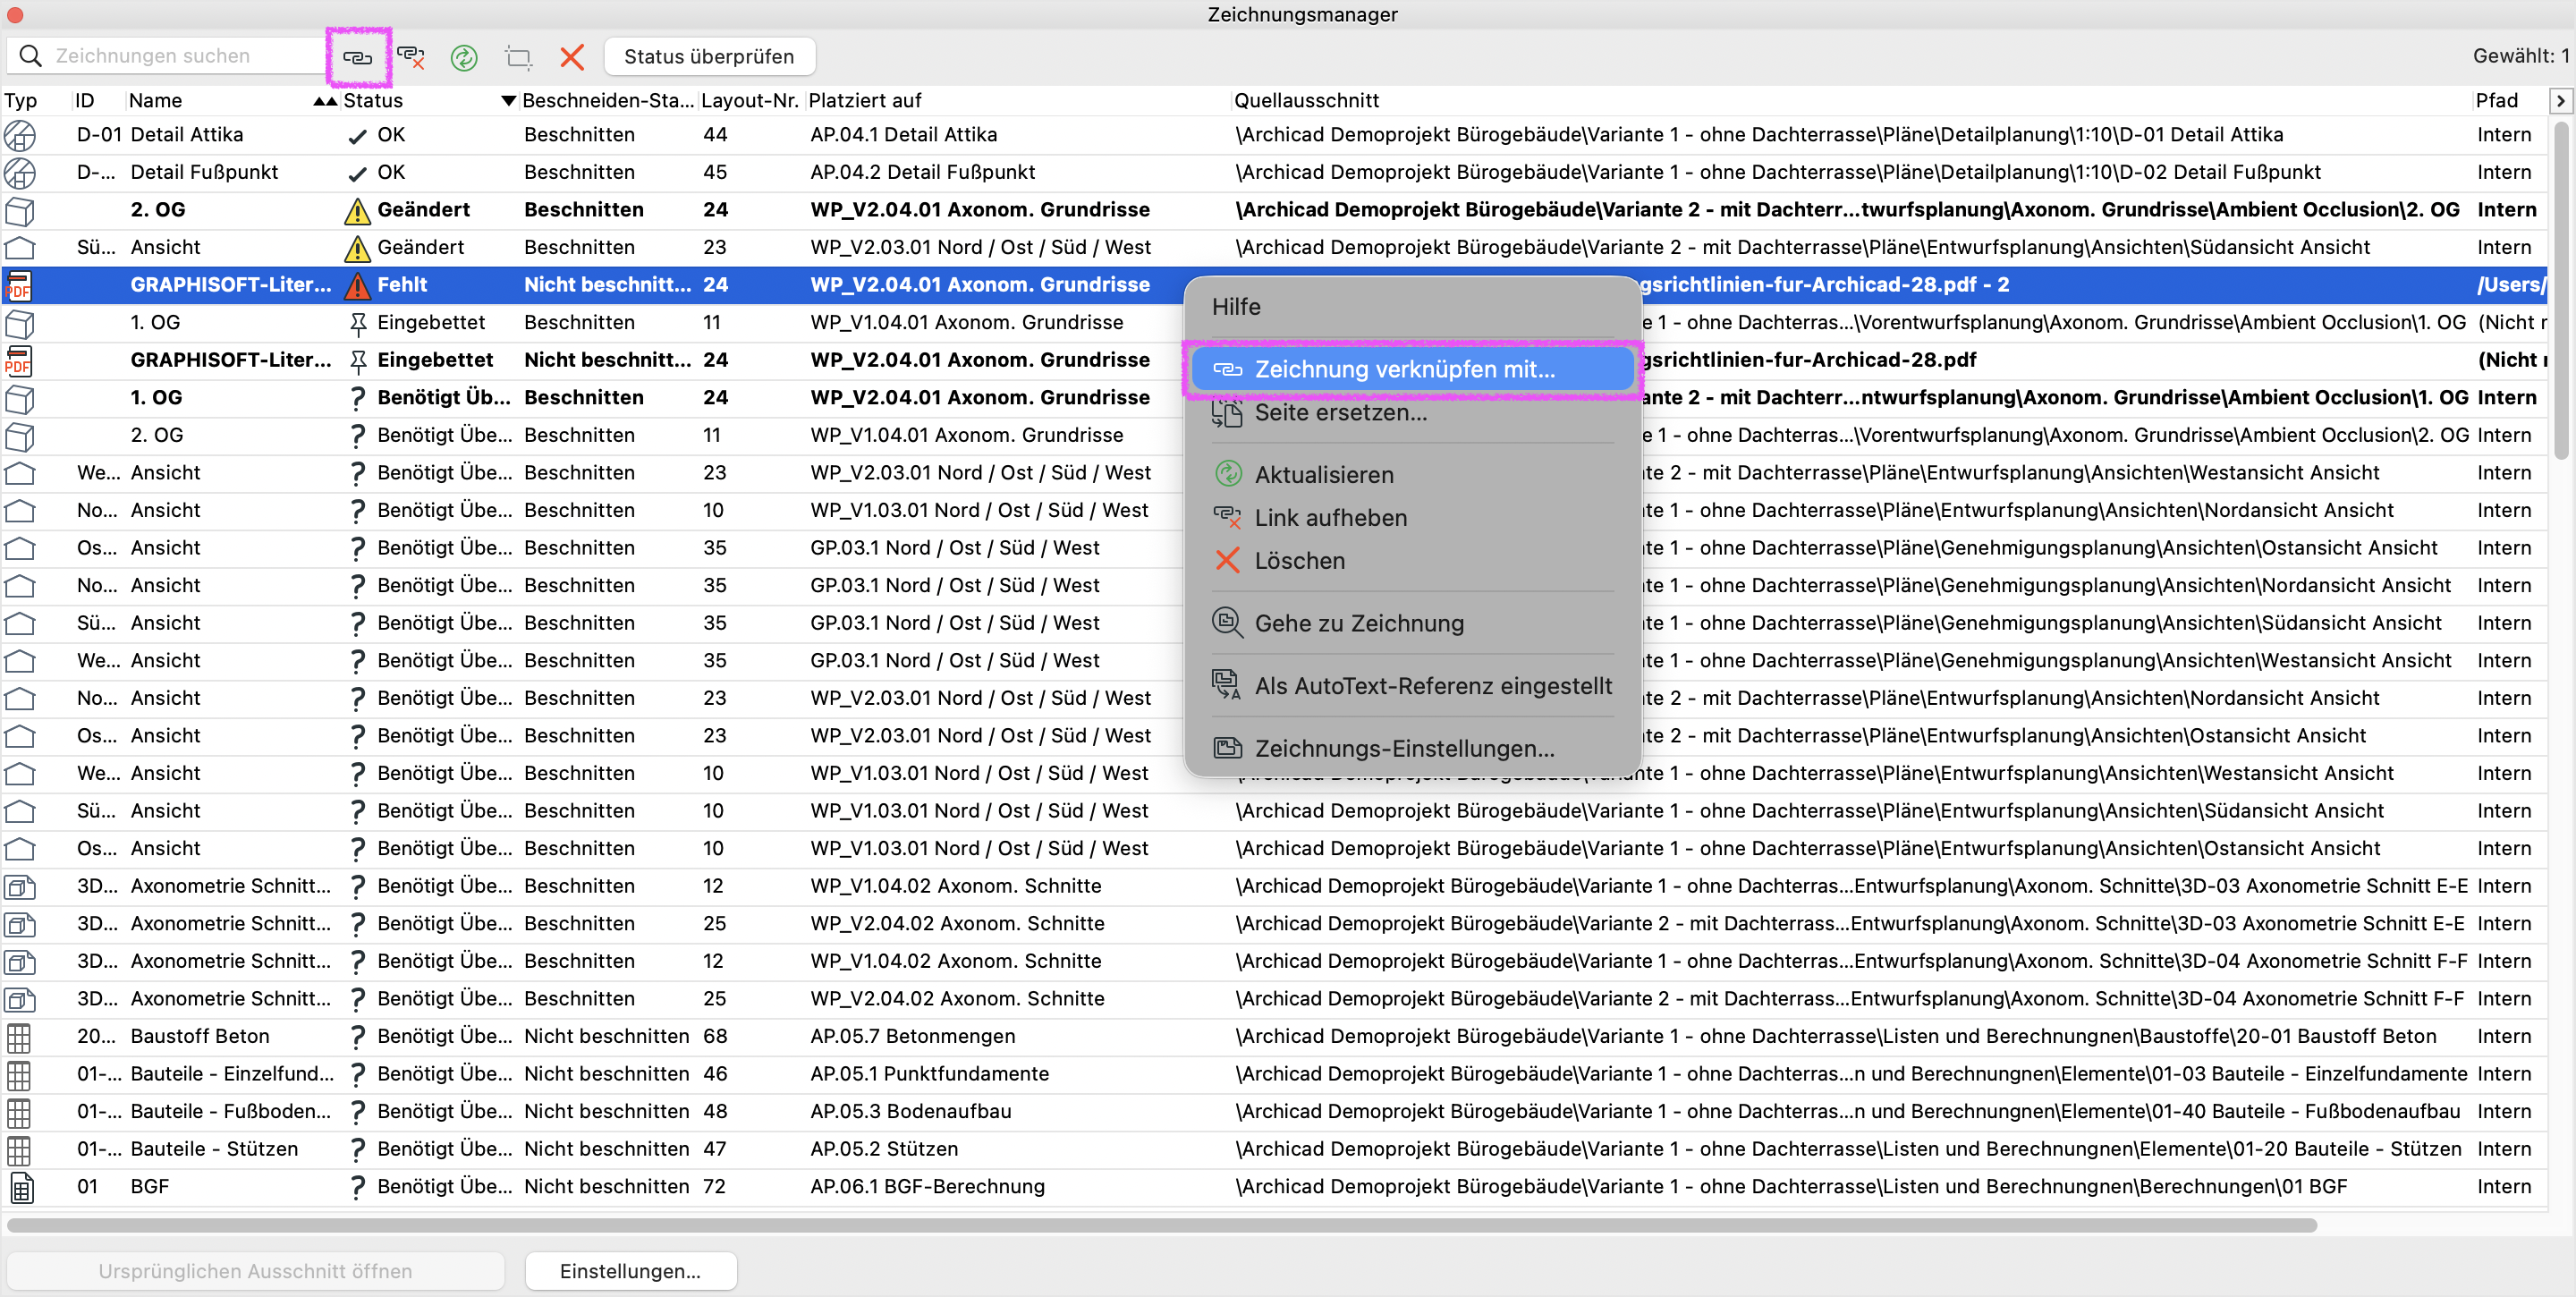This screenshot has height=1297, width=2576.
Task: Click the Einstellungen... button
Action: pyautogui.click(x=630, y=1271)
